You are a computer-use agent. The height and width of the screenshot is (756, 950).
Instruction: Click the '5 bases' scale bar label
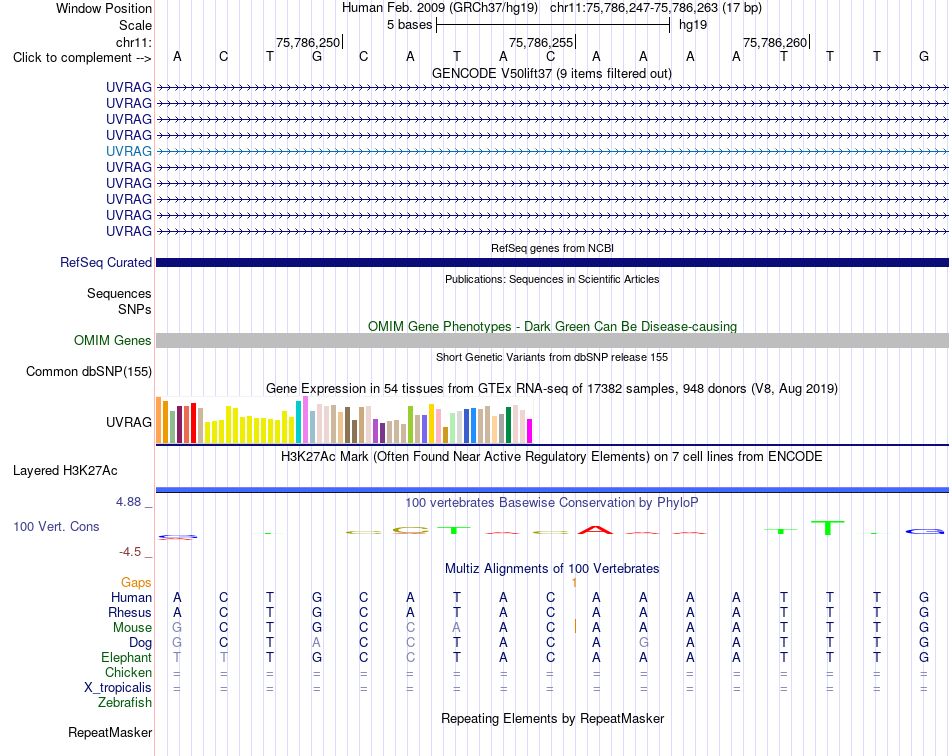pyautogui.click(x=410, y=25)
